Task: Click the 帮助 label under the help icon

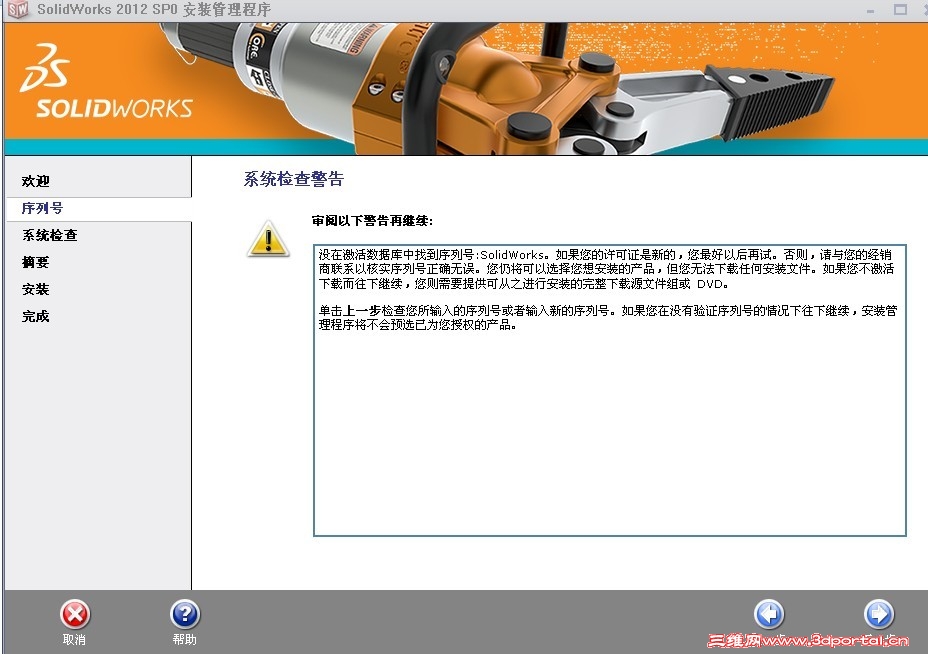Action: (185, 640)
